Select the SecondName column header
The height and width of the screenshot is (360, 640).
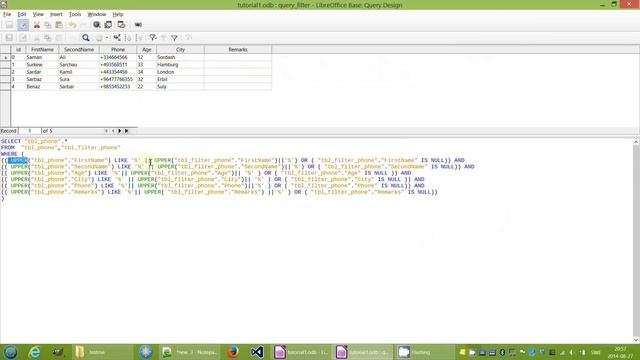[x=79, y=49]
